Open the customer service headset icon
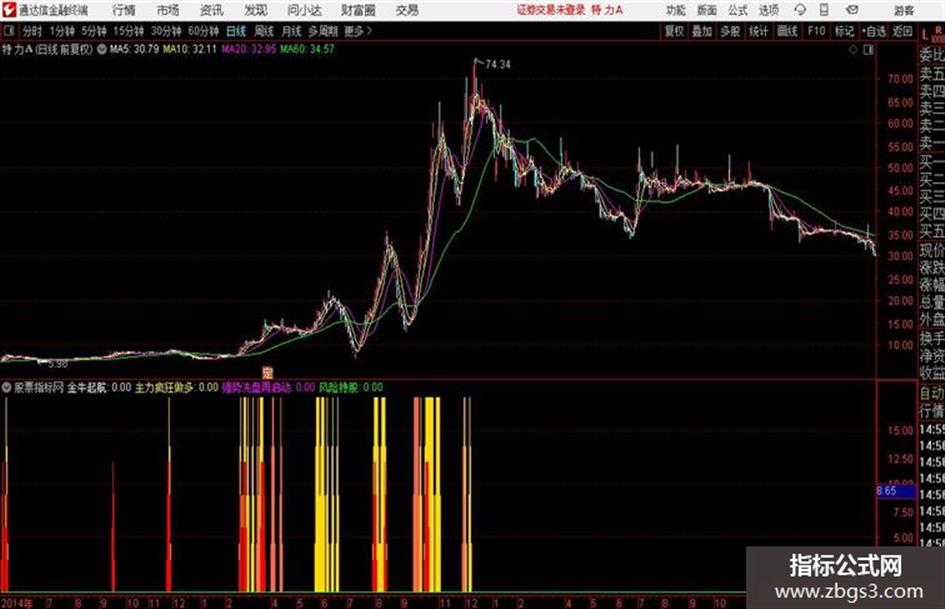Image resolution: width=945 pixels, height=609 pixels. click(800, 10)
